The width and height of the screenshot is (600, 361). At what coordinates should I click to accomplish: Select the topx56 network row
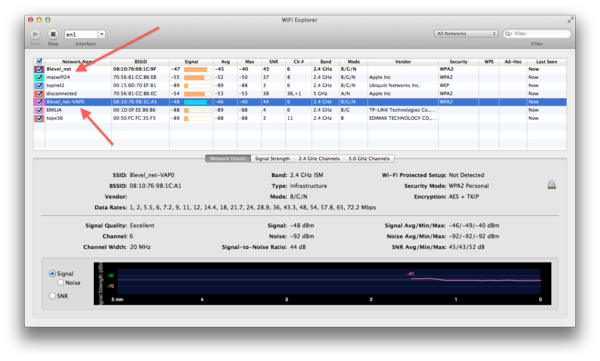coord(300,118)
